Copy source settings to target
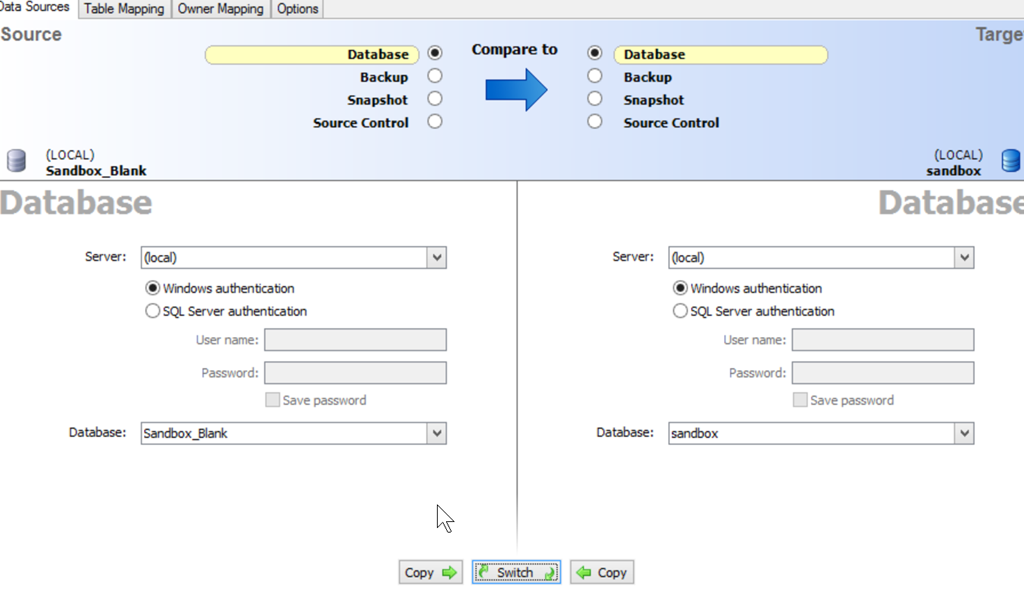 pos(431,573)
